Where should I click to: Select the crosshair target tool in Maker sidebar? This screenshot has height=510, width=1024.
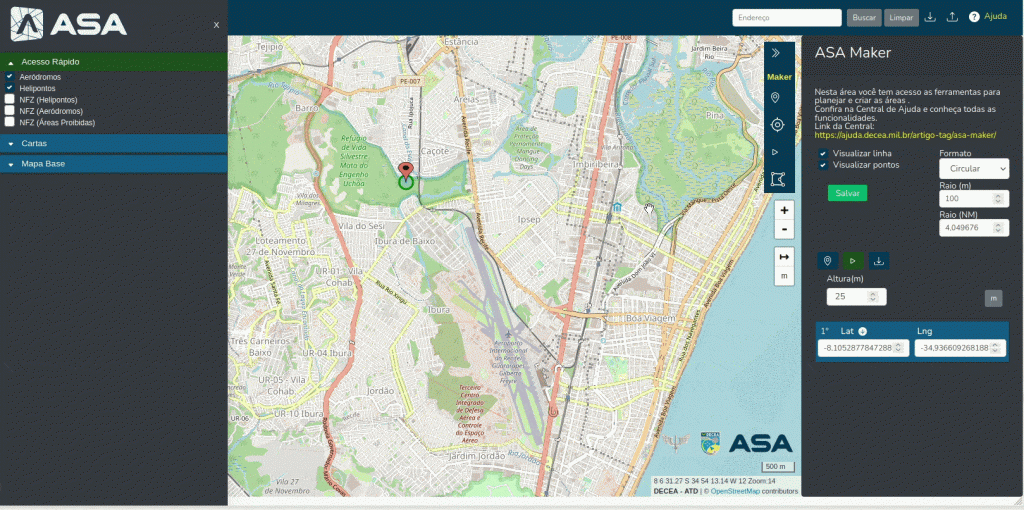776,125
